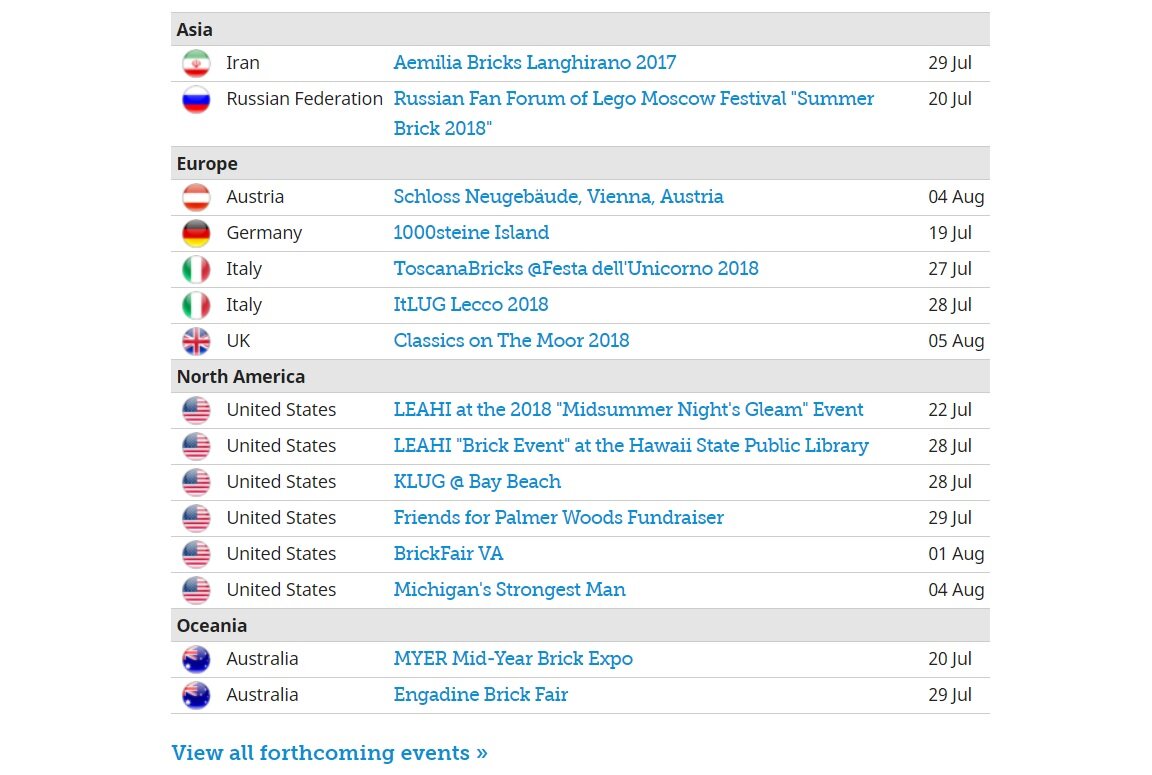The image size is (1152, 775).
Task: Click US flag beside BrickFair VA
Action: pos(196,555)
